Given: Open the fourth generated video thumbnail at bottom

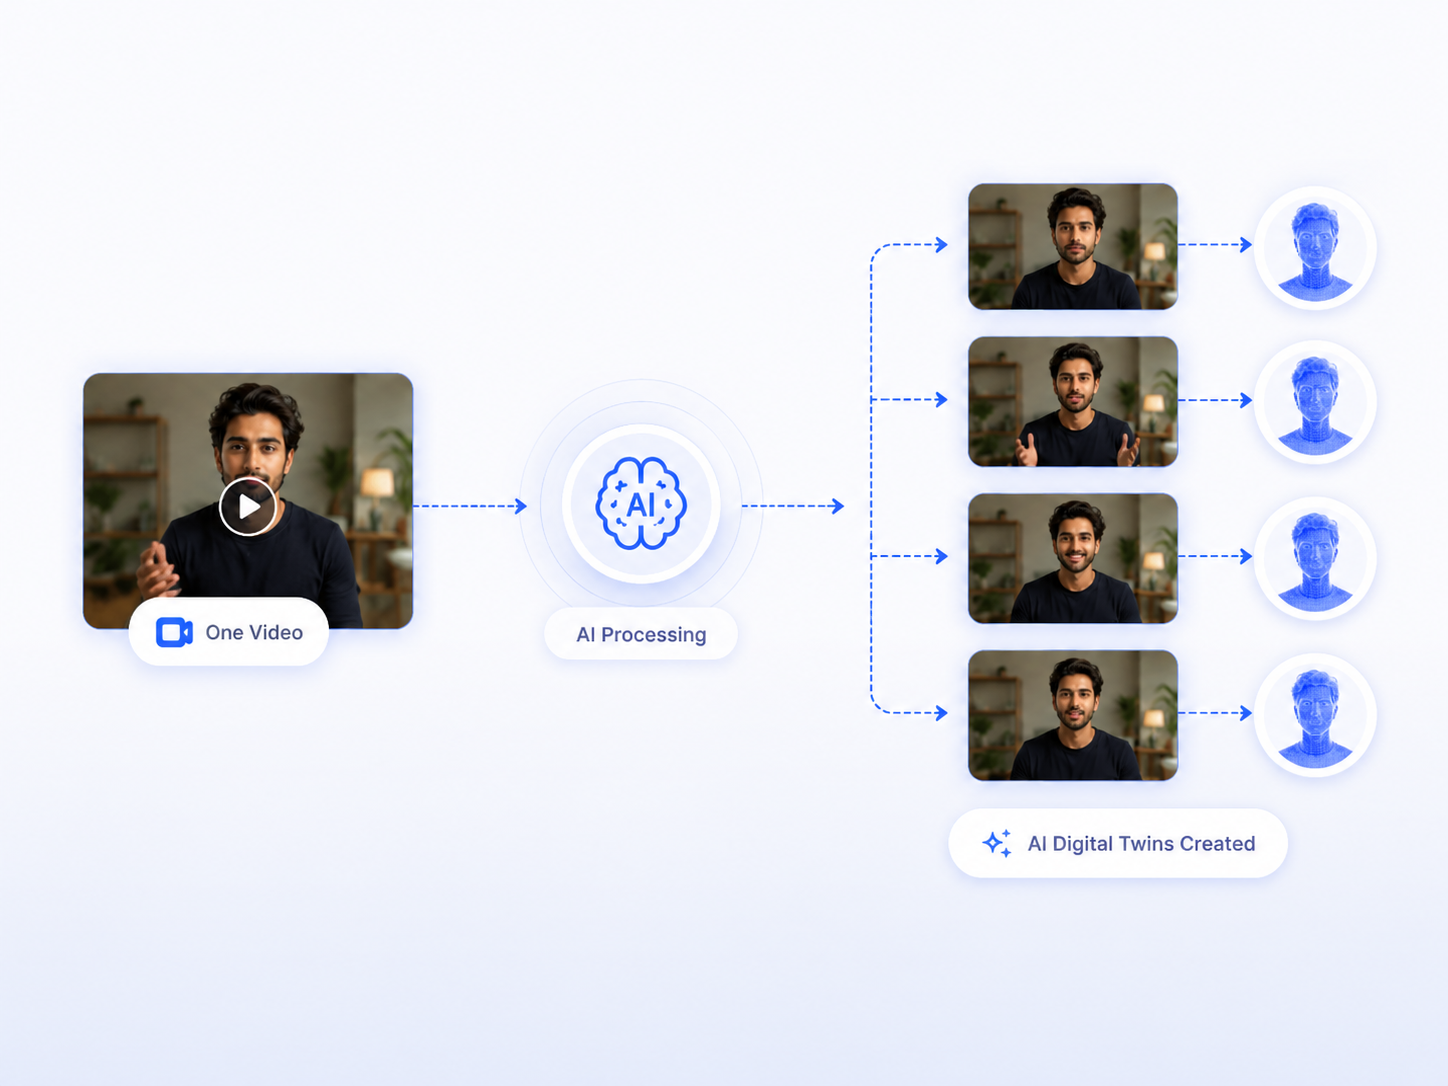Looking at the screenshot, I should (x=1073, y=715).
